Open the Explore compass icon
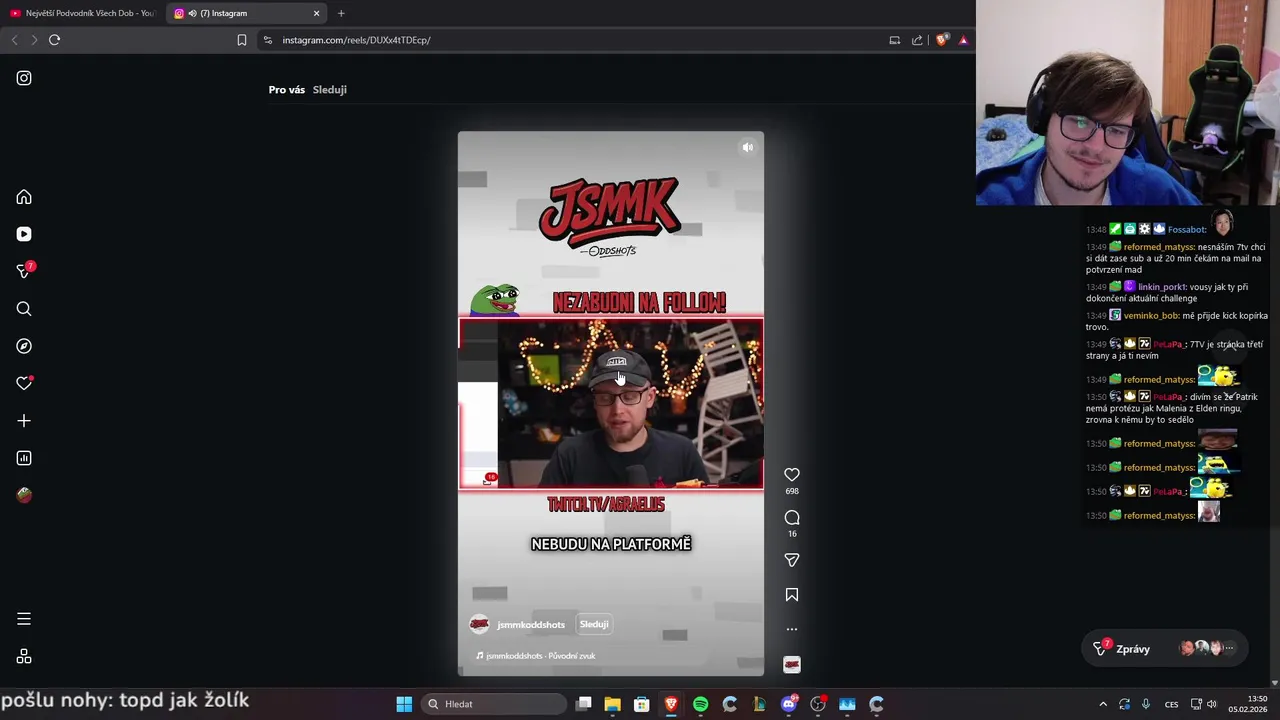 pos(24,346)
